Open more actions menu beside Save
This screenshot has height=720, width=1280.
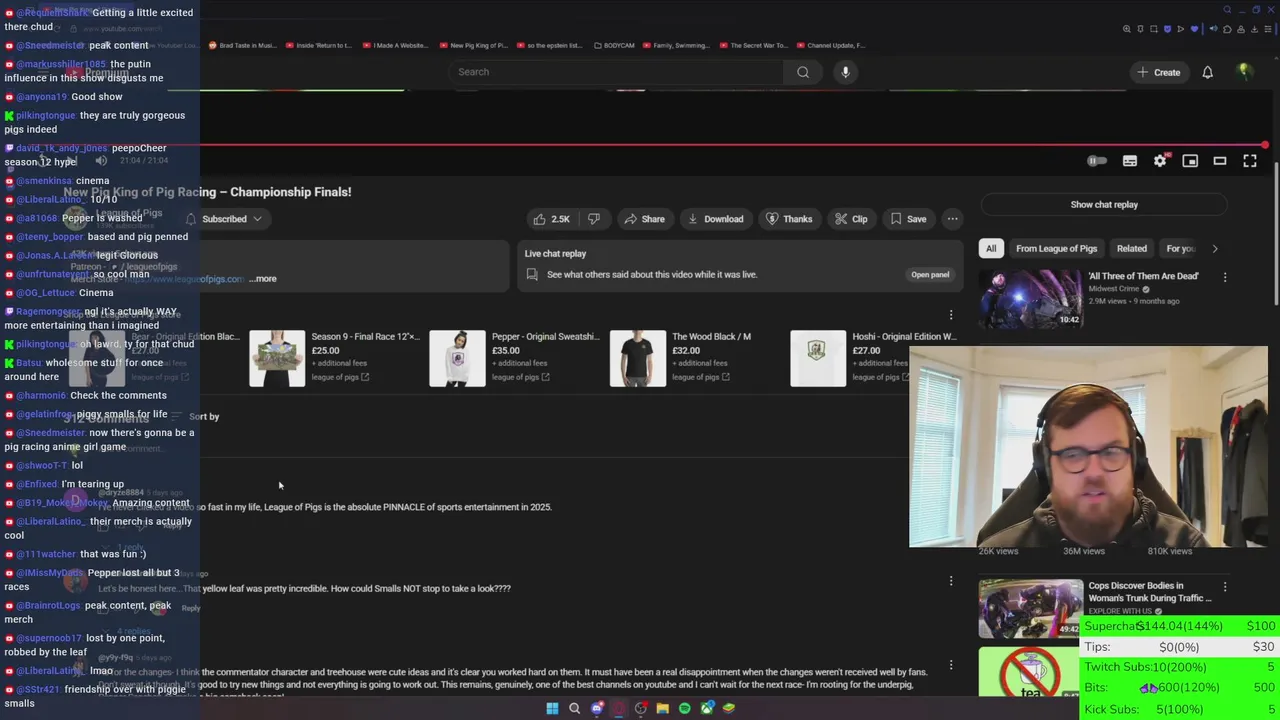952,219
